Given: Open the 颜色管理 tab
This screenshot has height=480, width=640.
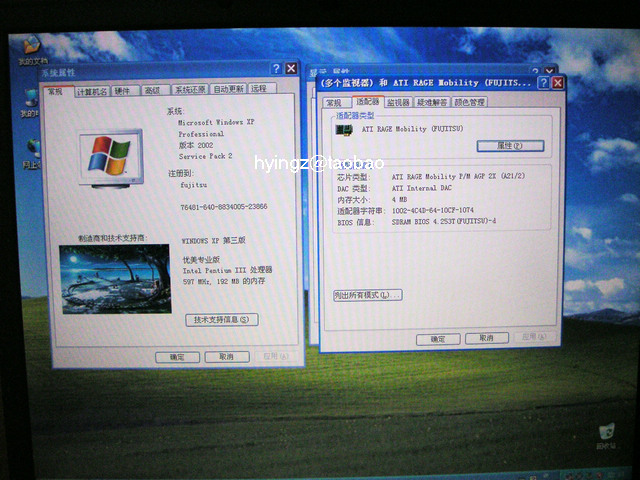Looking at the screenshot, I should coord(469,102).
